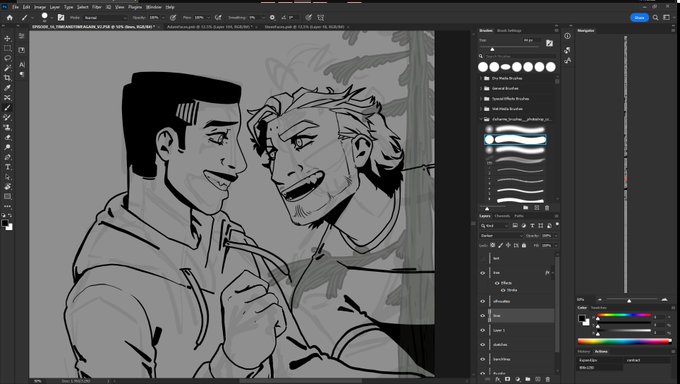Select the Clone Stamp tool
The image size is (680, 384).
[7, 128]
